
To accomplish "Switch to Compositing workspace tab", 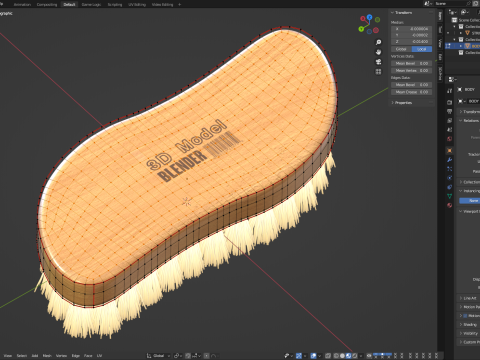I will 47,4.
